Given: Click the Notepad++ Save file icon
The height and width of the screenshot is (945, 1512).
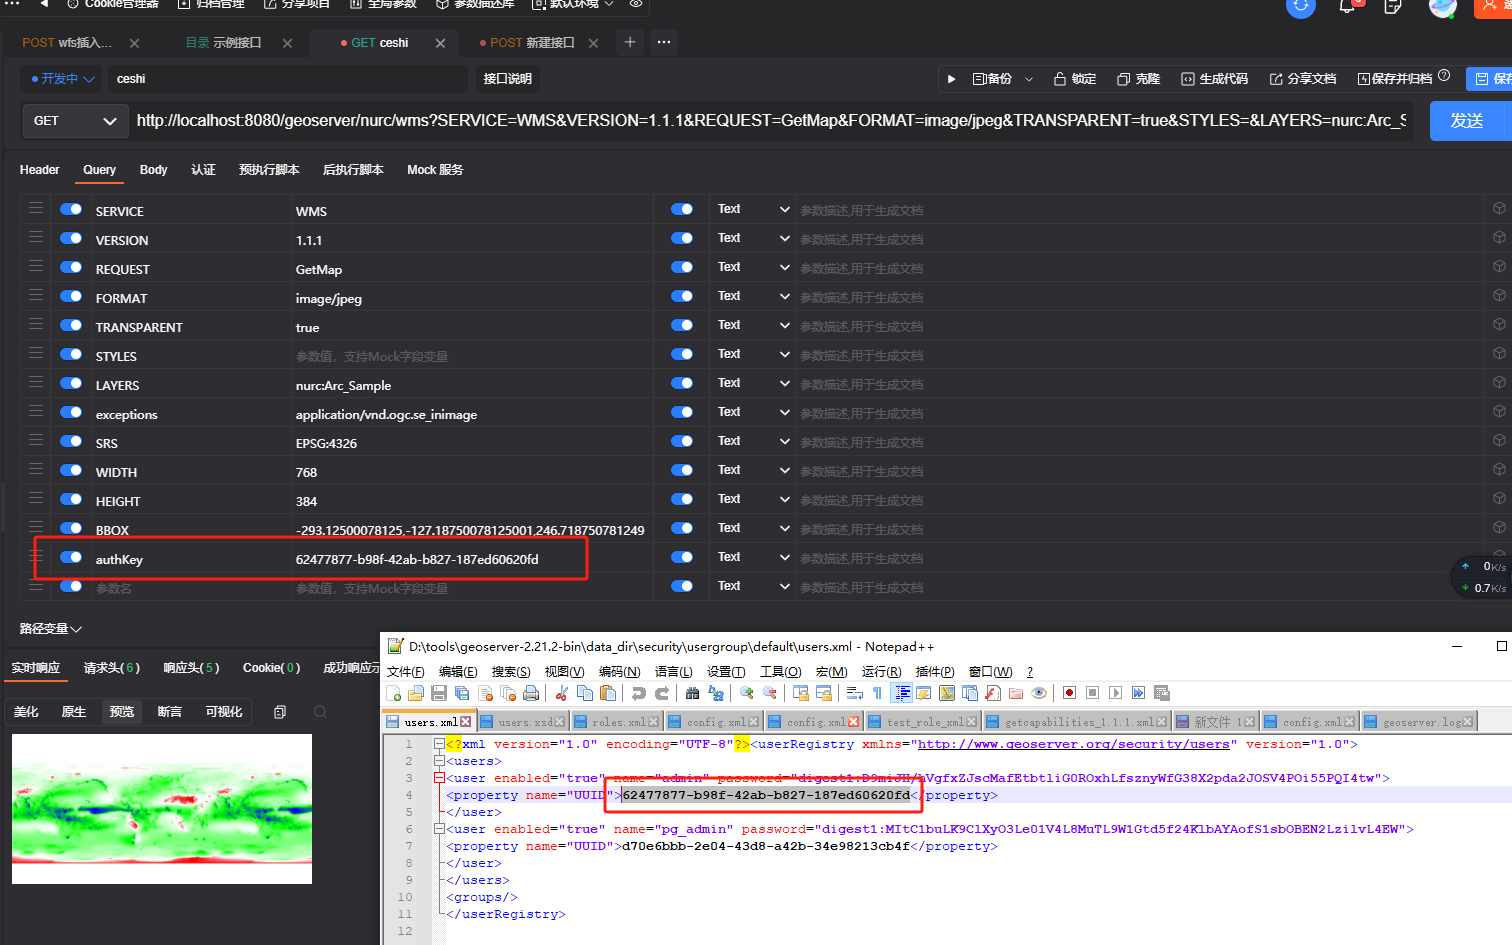Looking at the screenshot, I should tap(439, 693).
